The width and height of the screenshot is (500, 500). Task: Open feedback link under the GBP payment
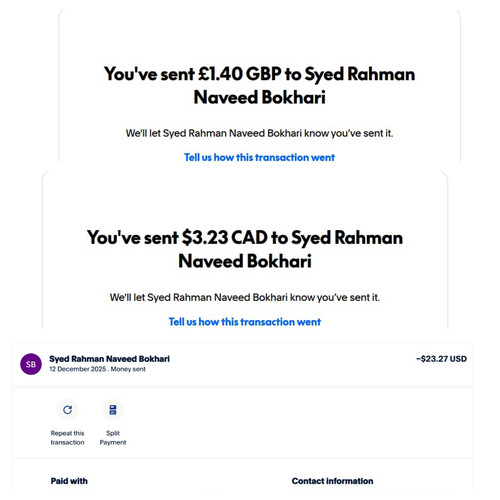pyautogui.click(x=259, y=157)
